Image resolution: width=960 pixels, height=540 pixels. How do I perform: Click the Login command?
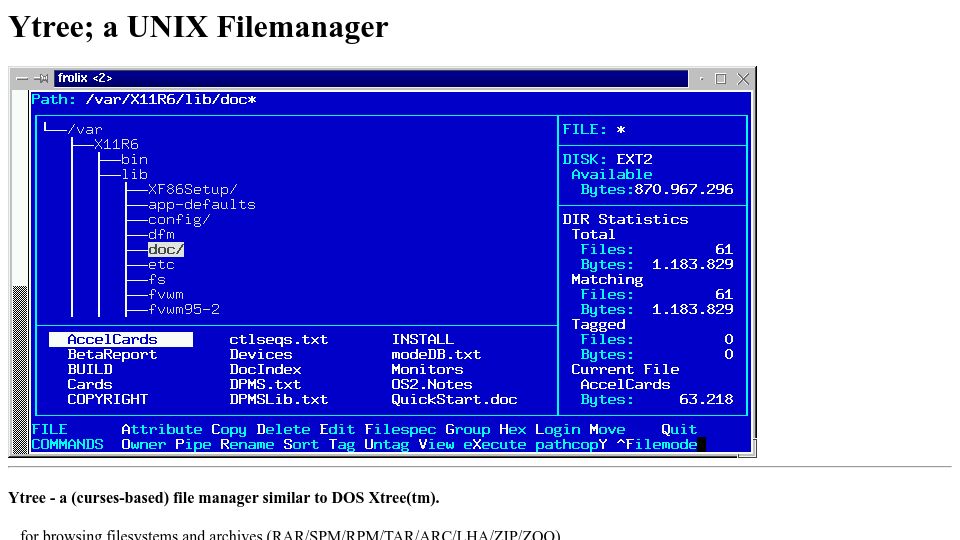click(x=558, y=429)
